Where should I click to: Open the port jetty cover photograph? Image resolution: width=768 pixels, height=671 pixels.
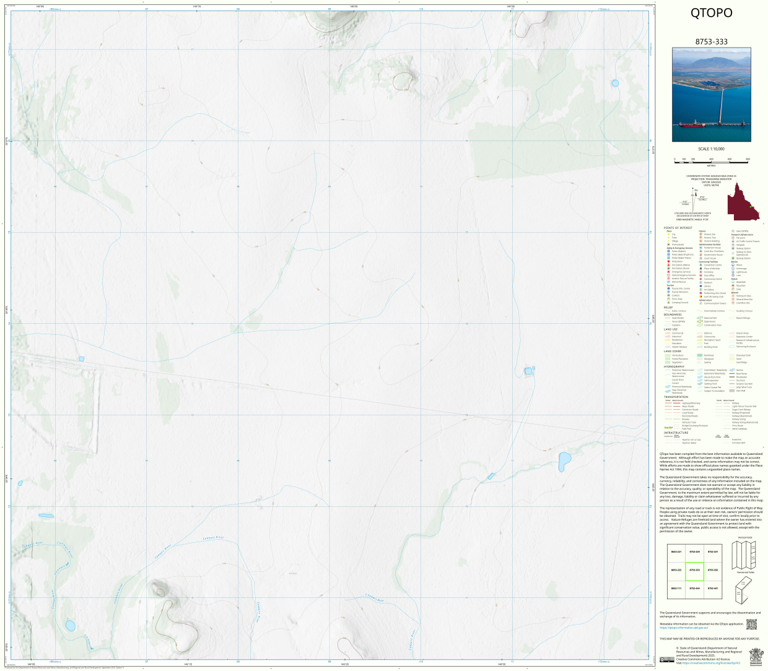click(711, 95)
